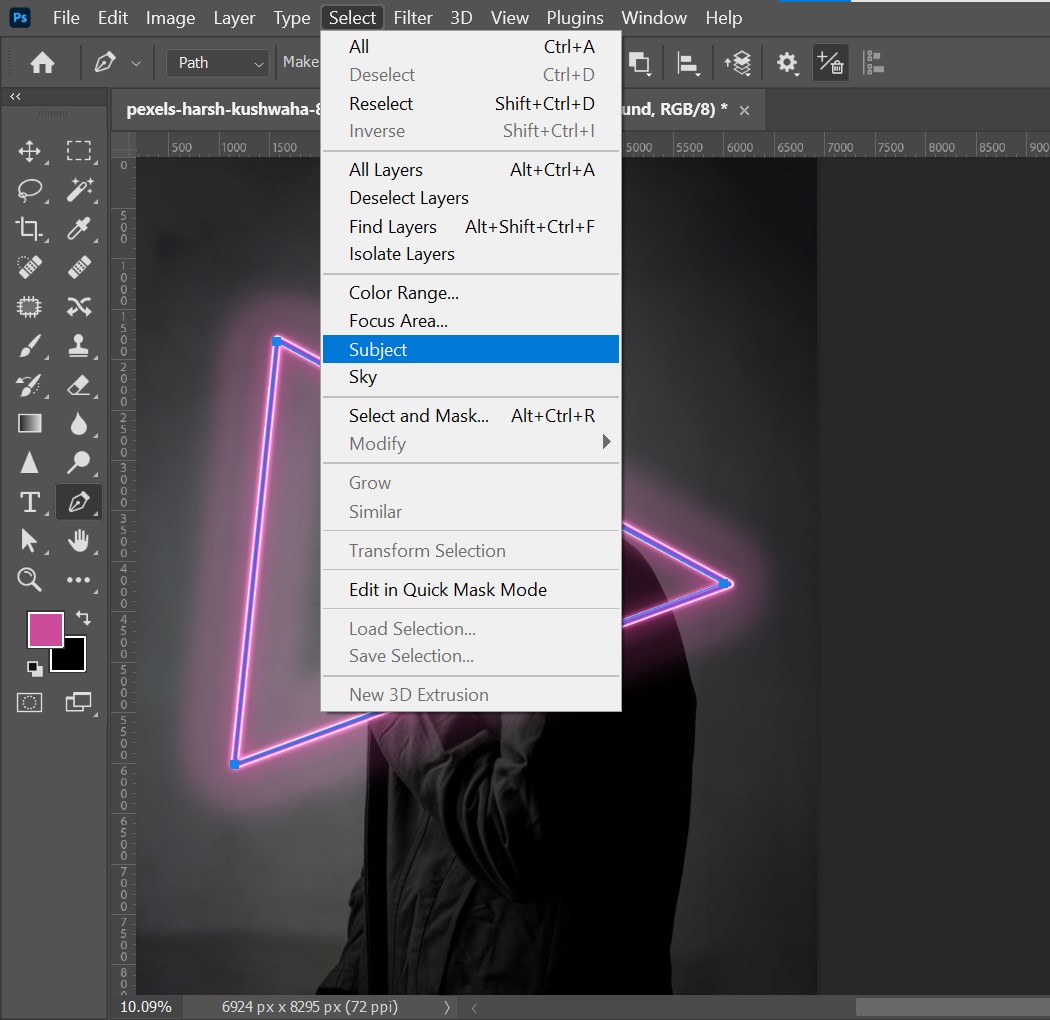Click the Align Edges icon

[874, 63]
